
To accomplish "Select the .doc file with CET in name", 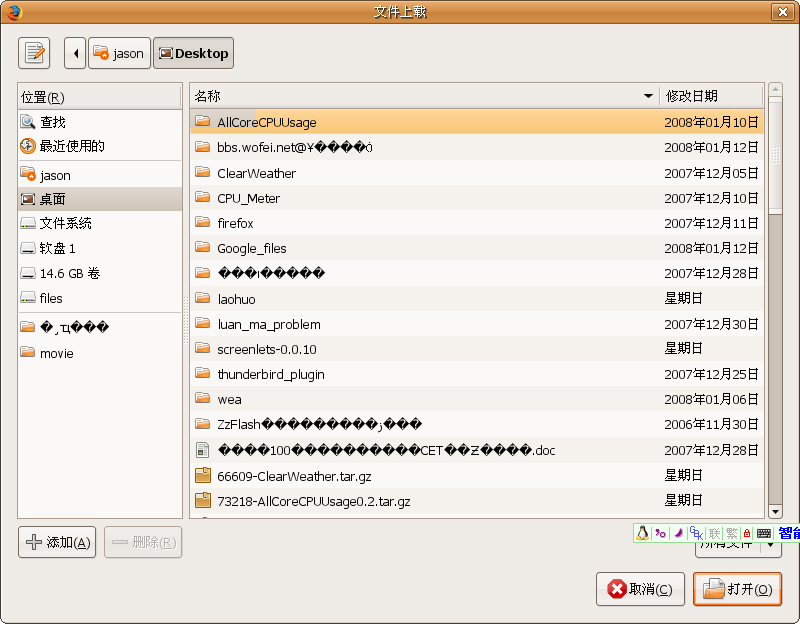I will [477, 450].
